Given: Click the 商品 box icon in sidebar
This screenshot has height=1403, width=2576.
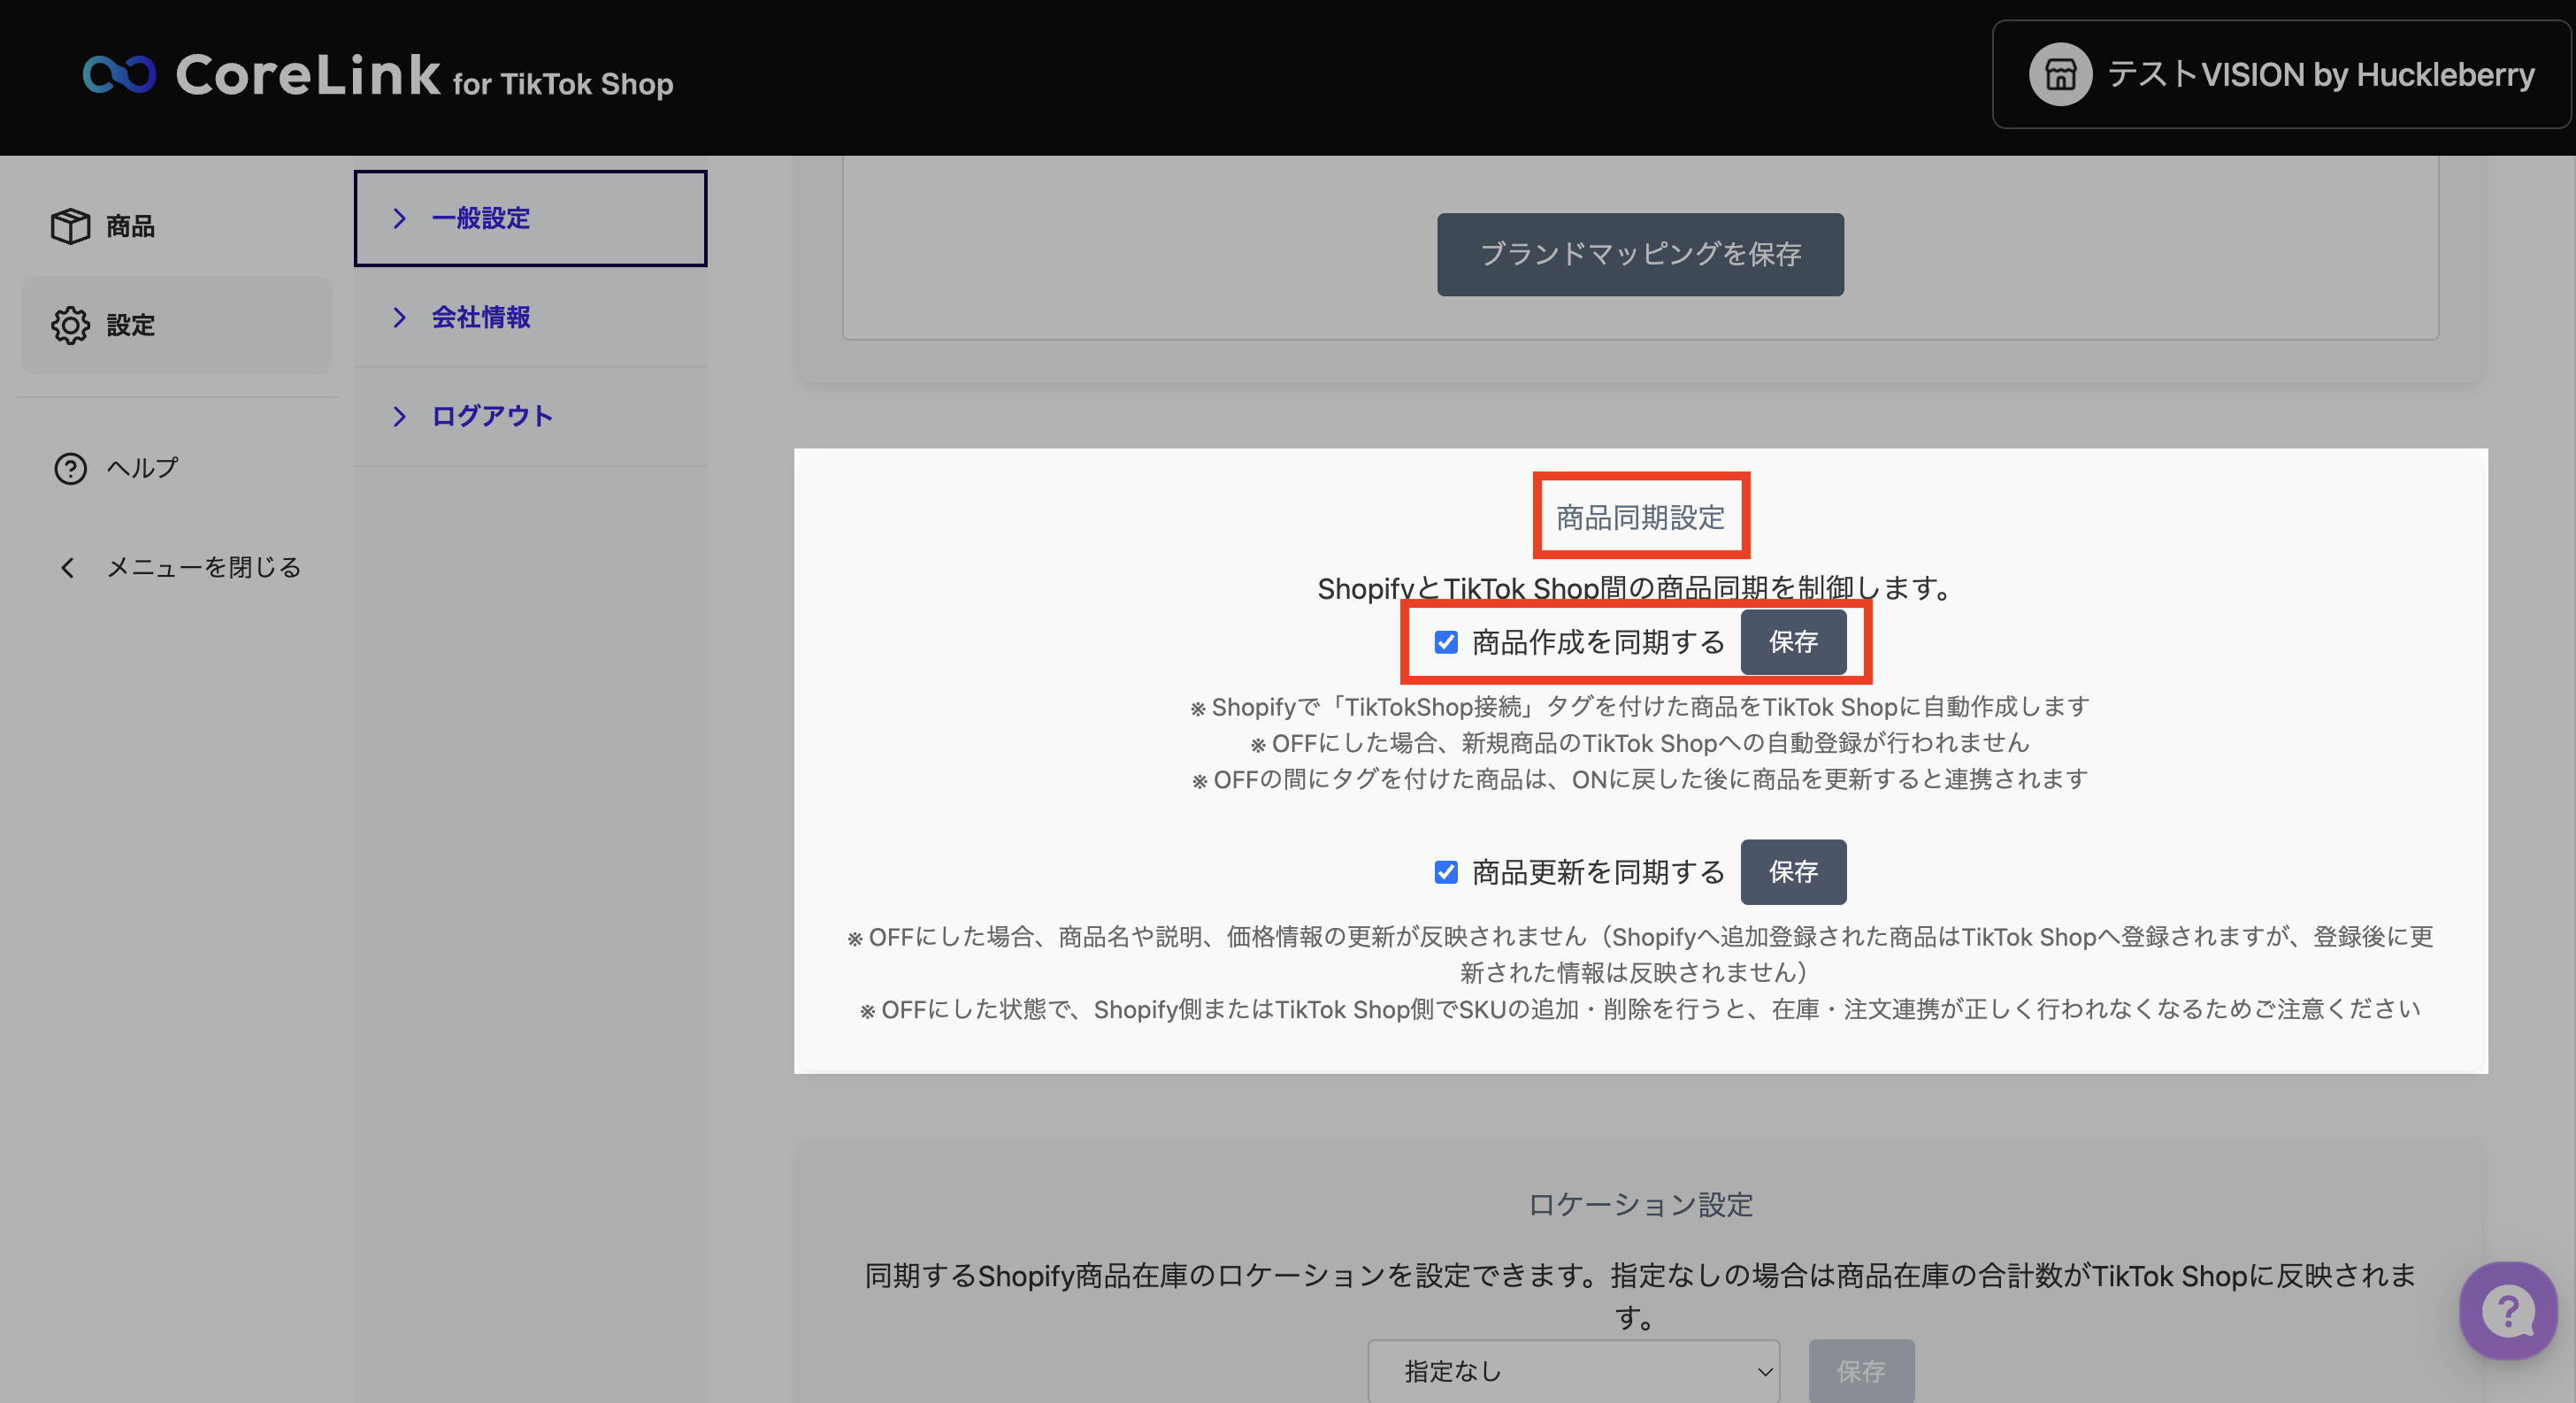Looking at the screenshot, I should pos(70,226).
